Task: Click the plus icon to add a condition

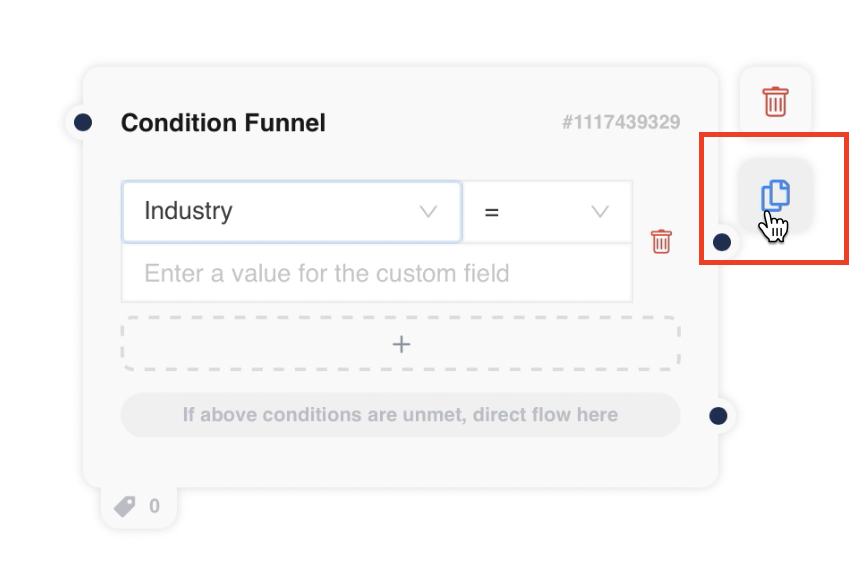Action: point(401,344)
